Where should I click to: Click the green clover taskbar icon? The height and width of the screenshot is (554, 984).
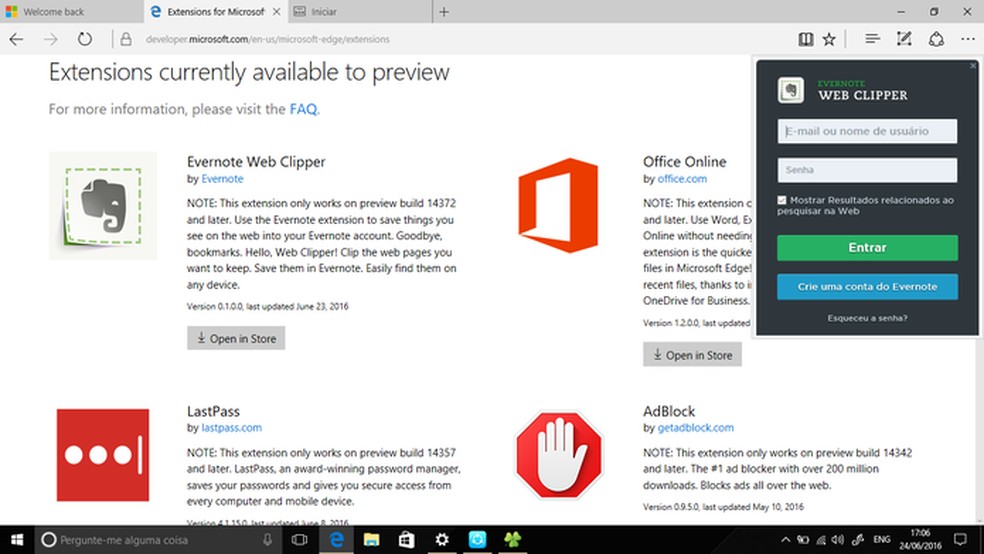point(513,540)
